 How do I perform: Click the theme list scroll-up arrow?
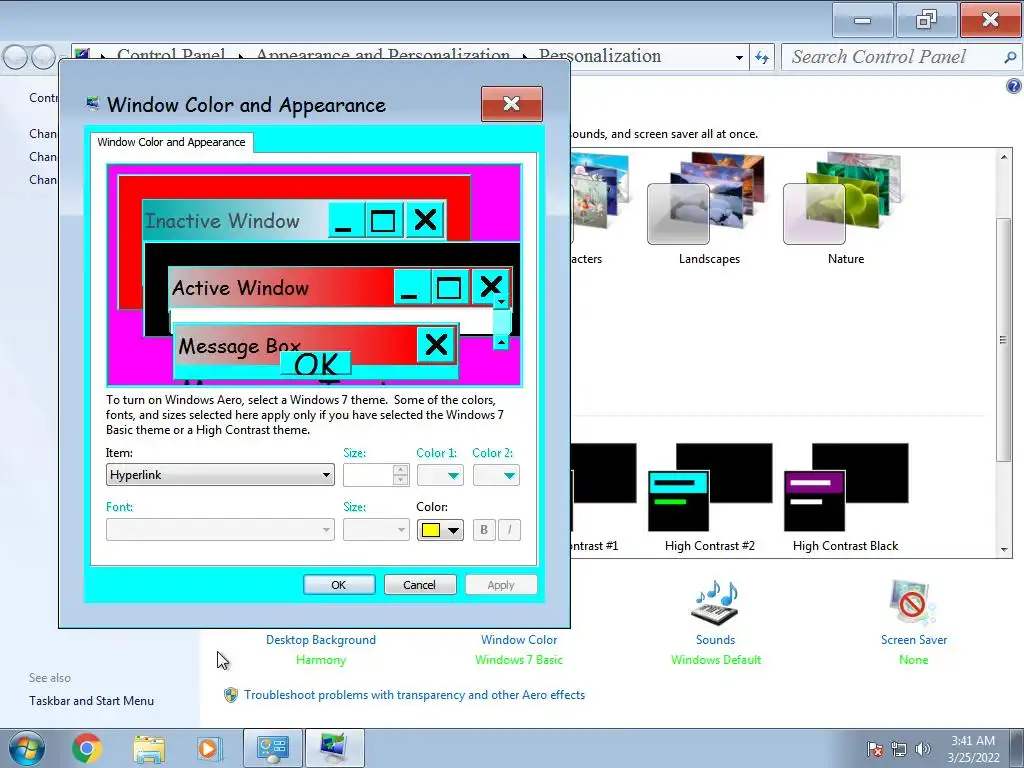[1004, 157]
